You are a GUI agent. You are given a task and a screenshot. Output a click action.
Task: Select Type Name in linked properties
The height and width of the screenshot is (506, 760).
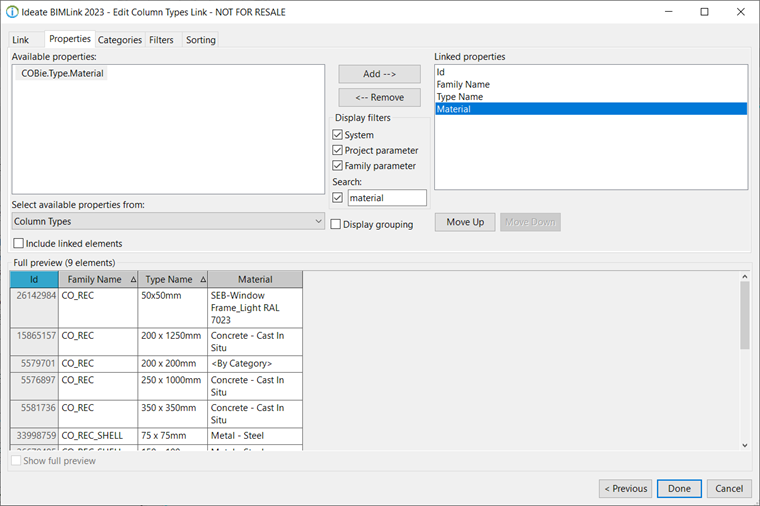(x=591, y=96)
